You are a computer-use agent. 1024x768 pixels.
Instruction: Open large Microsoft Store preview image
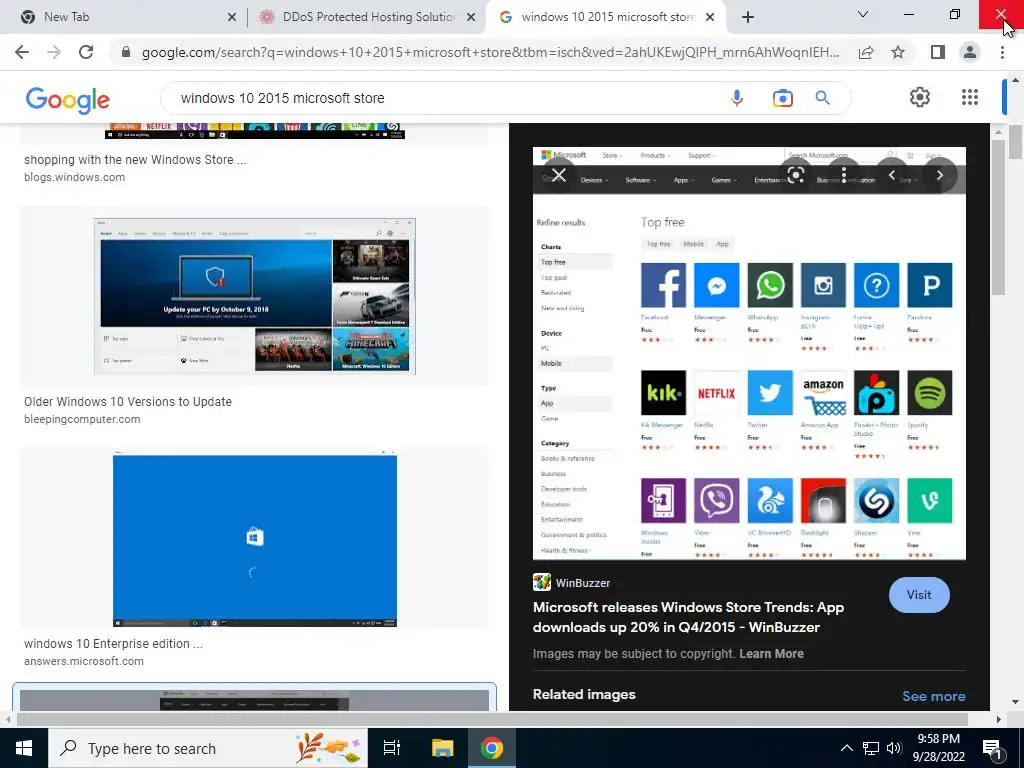pyautogui.click(x=749, y=353)
